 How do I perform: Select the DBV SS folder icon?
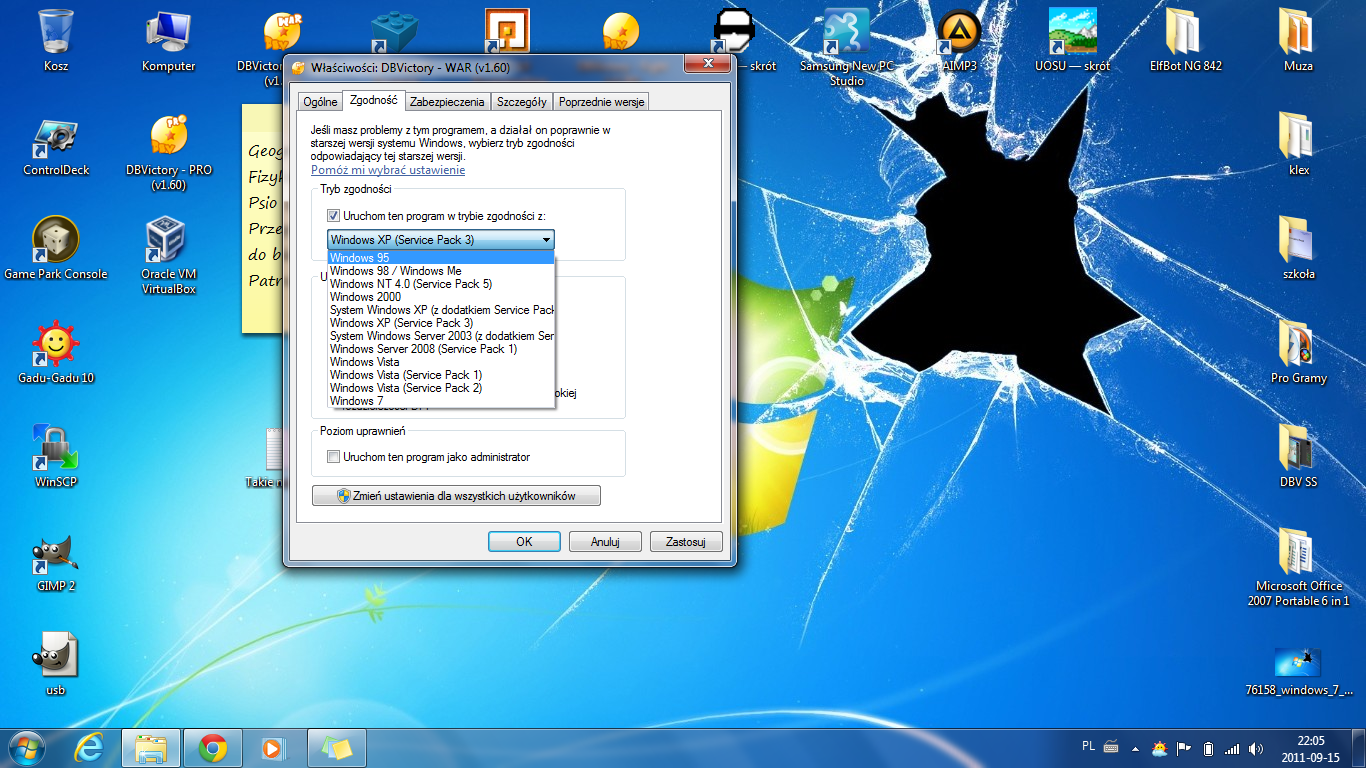(1298, 456)
